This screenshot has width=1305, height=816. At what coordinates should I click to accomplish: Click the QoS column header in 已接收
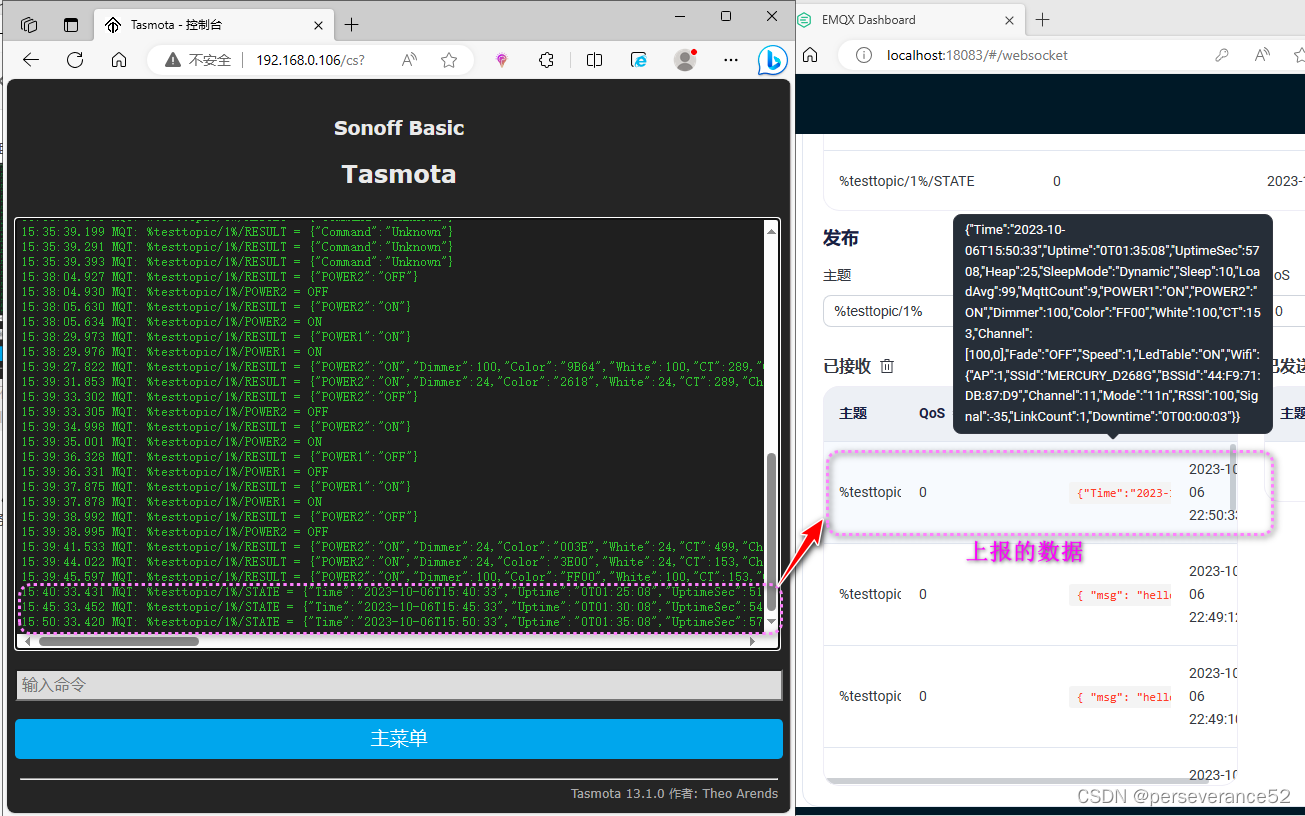932,413
